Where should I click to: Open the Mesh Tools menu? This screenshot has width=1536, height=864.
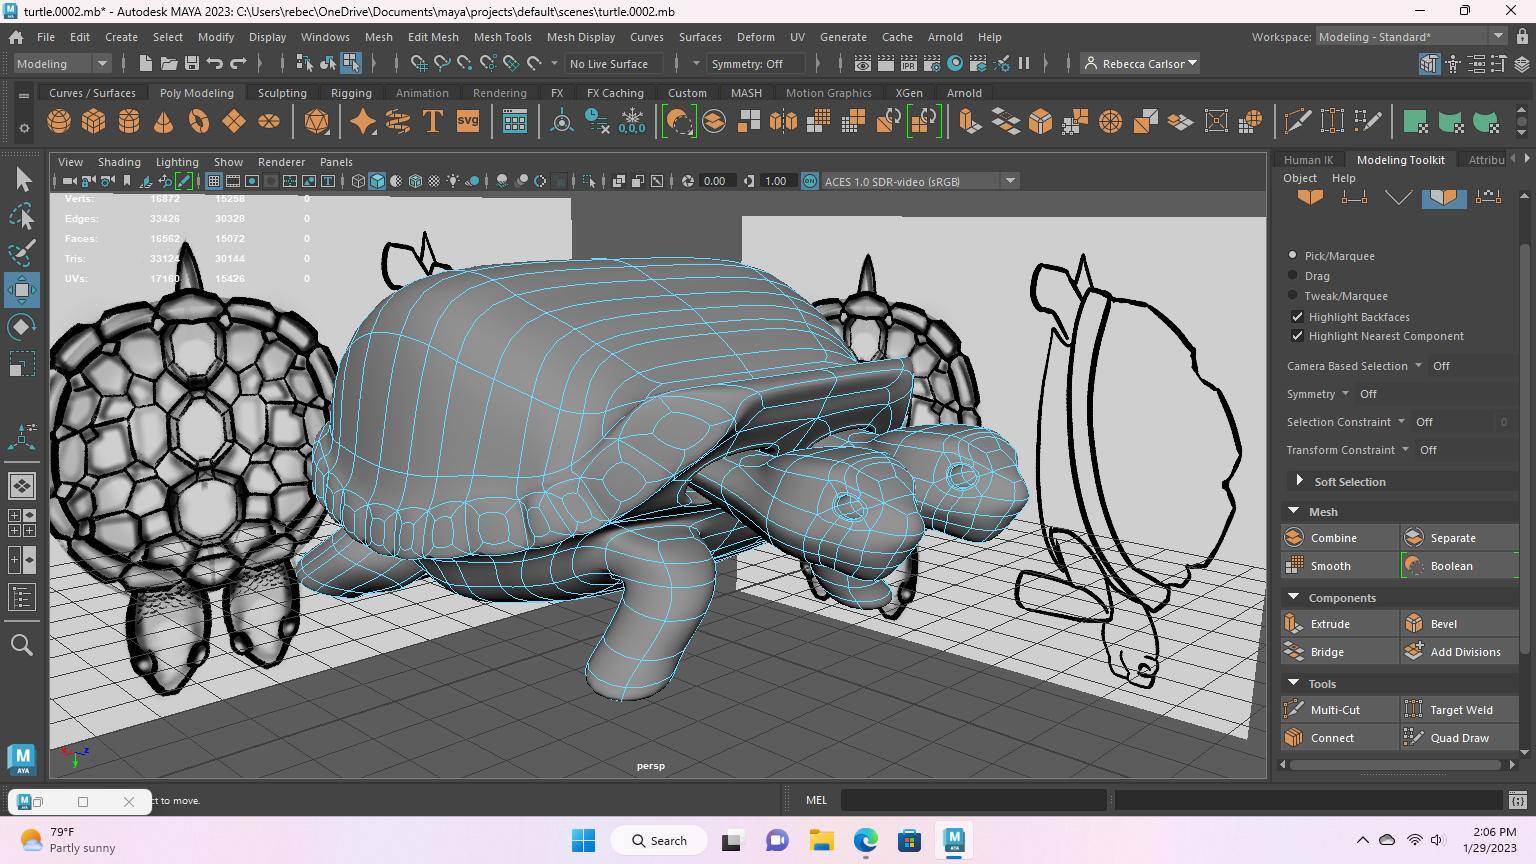pyautogui.click(x=502, y=37)
